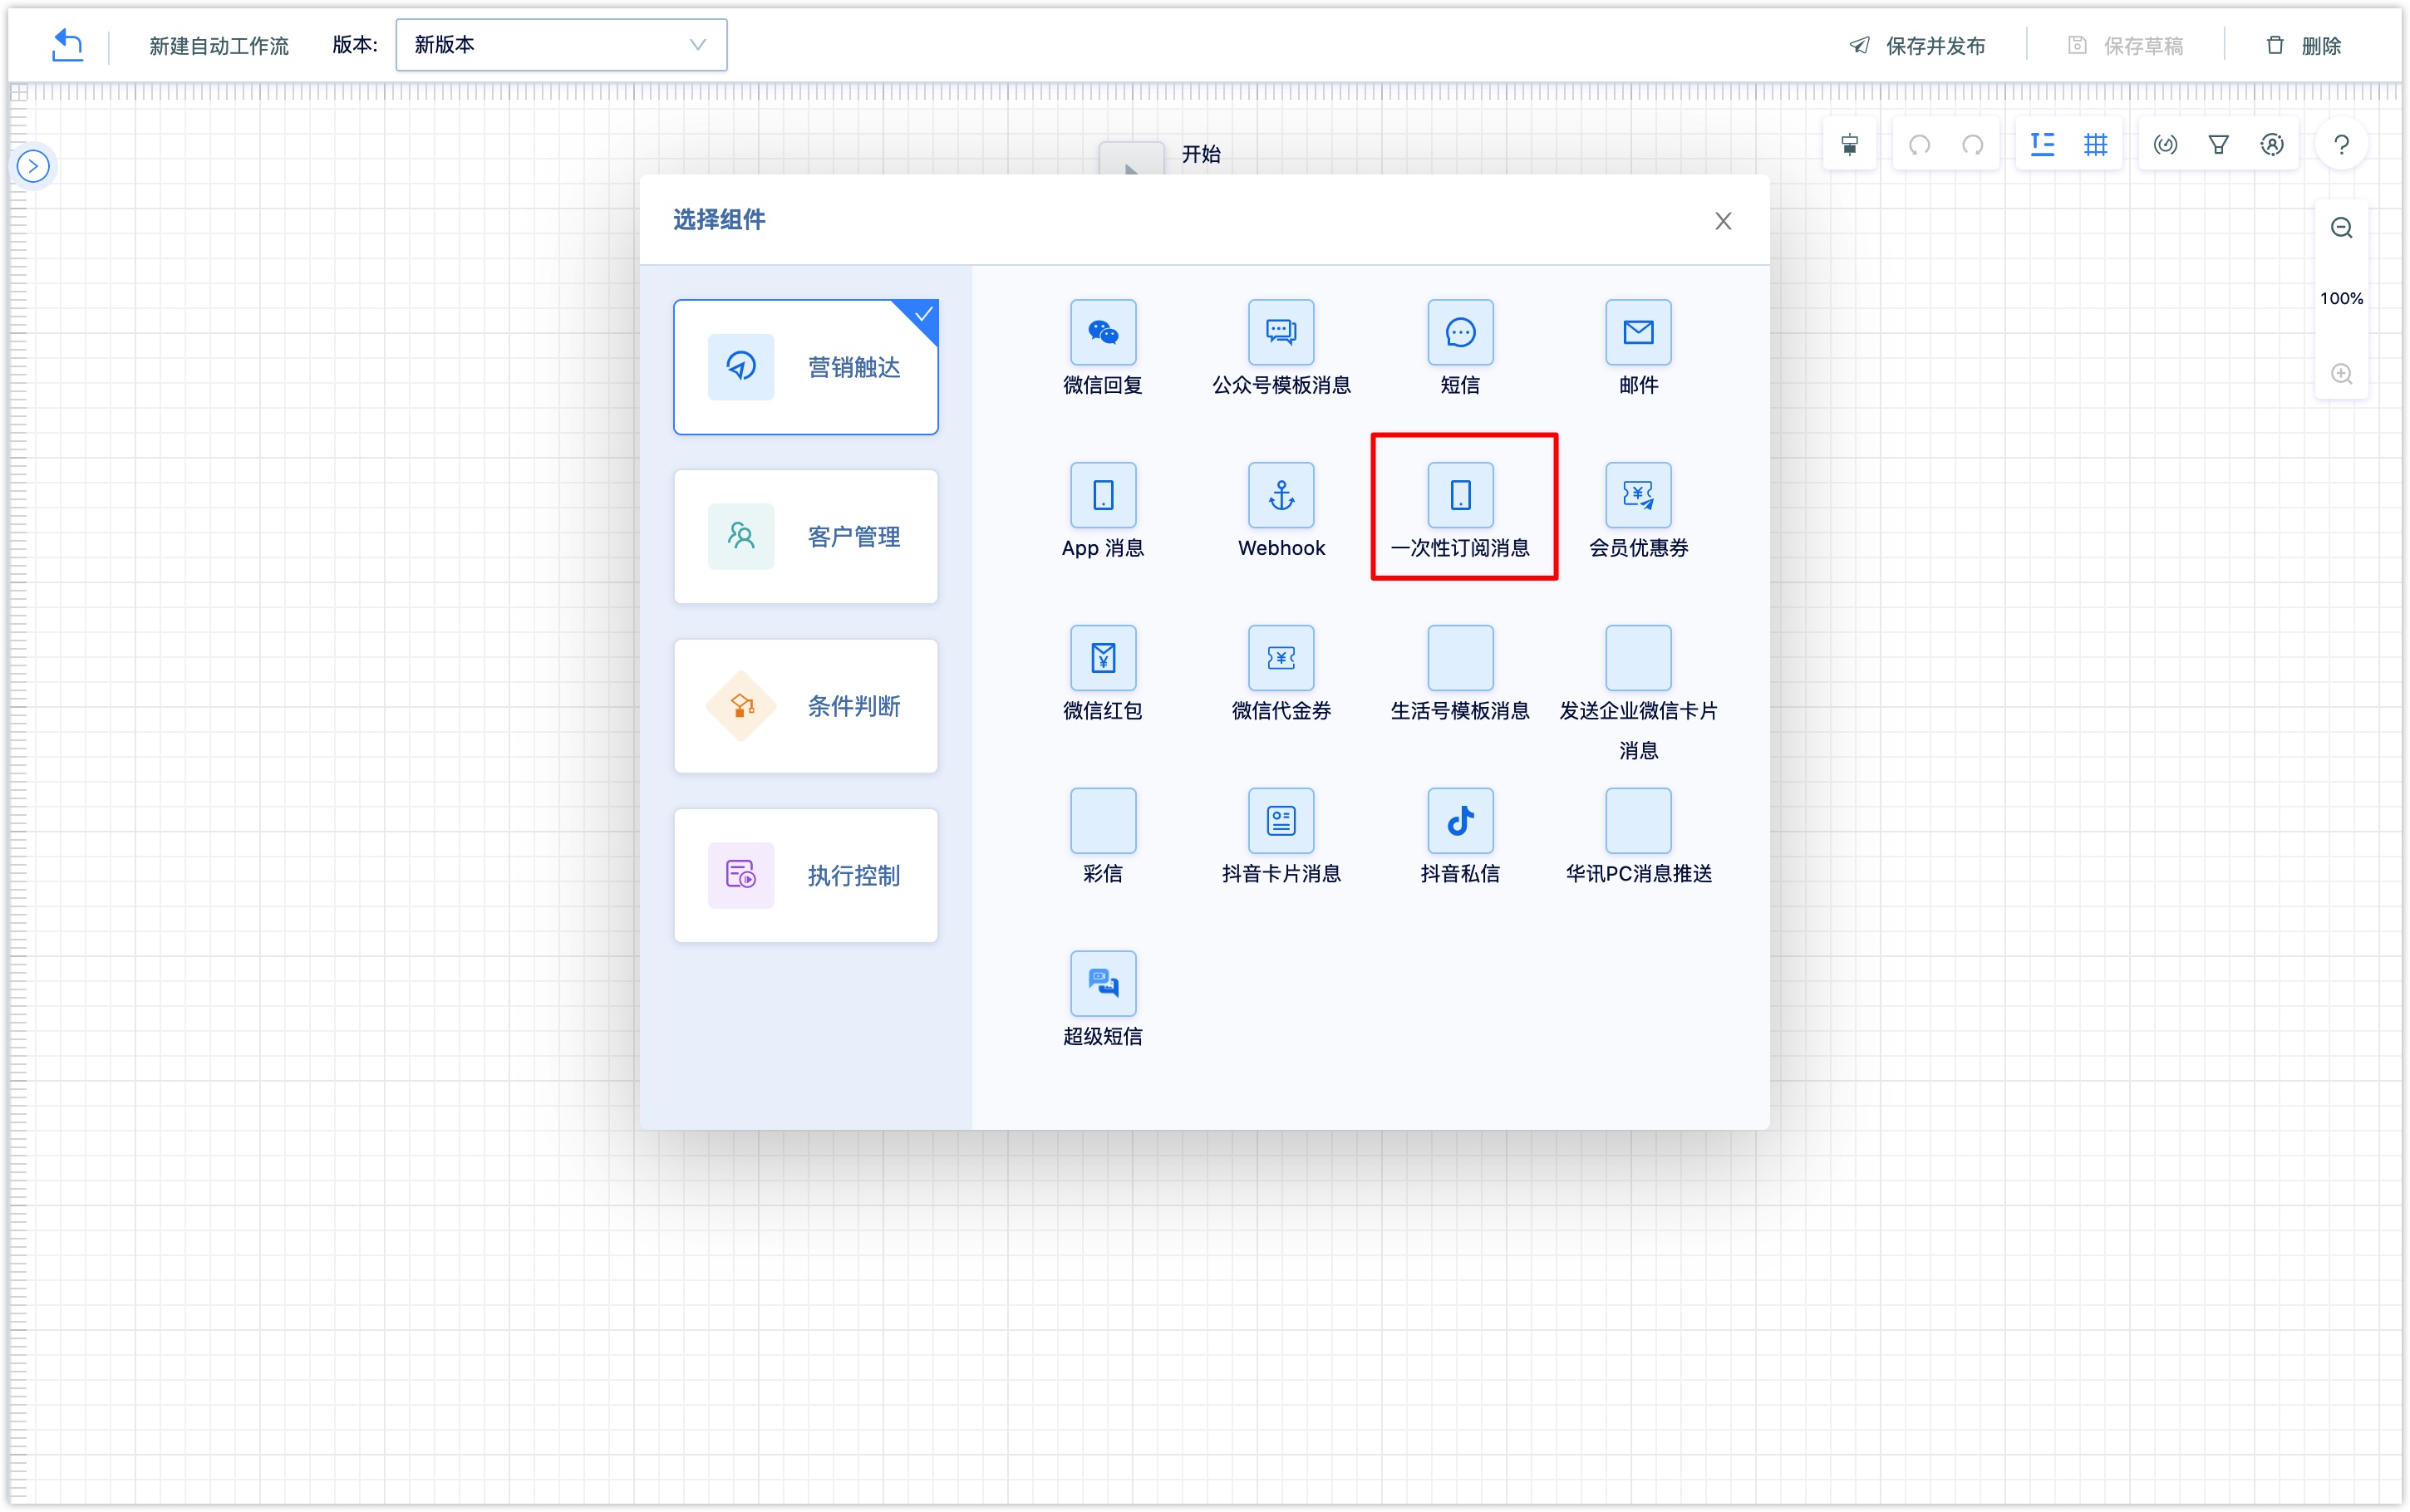Screen dimensions: 2410x1512
Task: Choose the 公众号模板消息 component
Action: click(1281, 348)
